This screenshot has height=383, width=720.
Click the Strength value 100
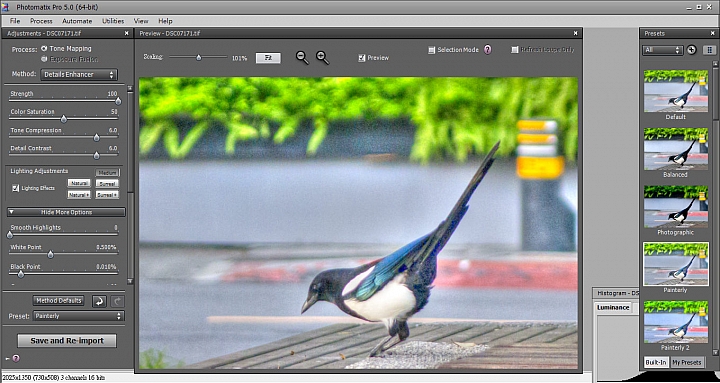(x=112, y=94)
